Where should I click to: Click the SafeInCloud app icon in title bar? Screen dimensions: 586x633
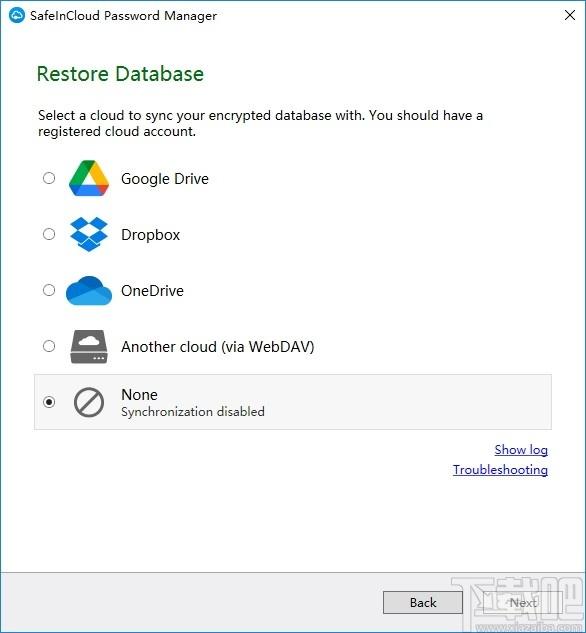click(x=17, y=15)
